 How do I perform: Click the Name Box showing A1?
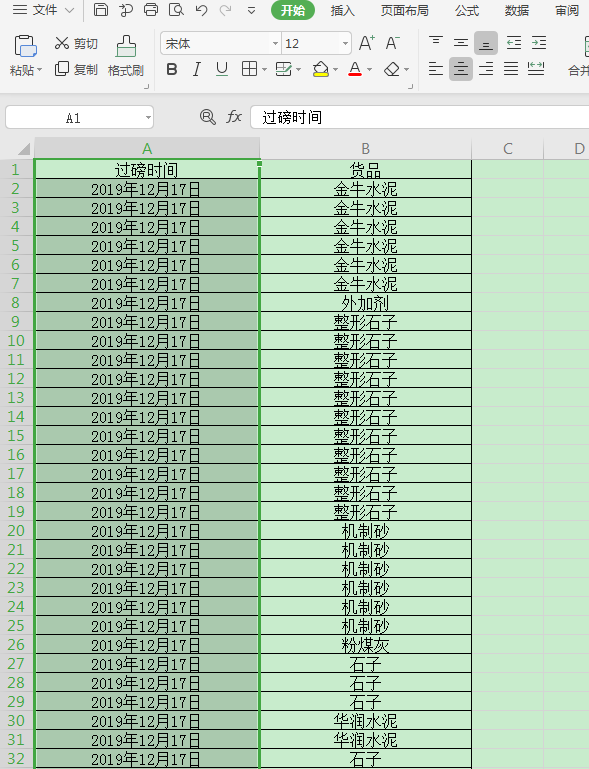[74, 118]
